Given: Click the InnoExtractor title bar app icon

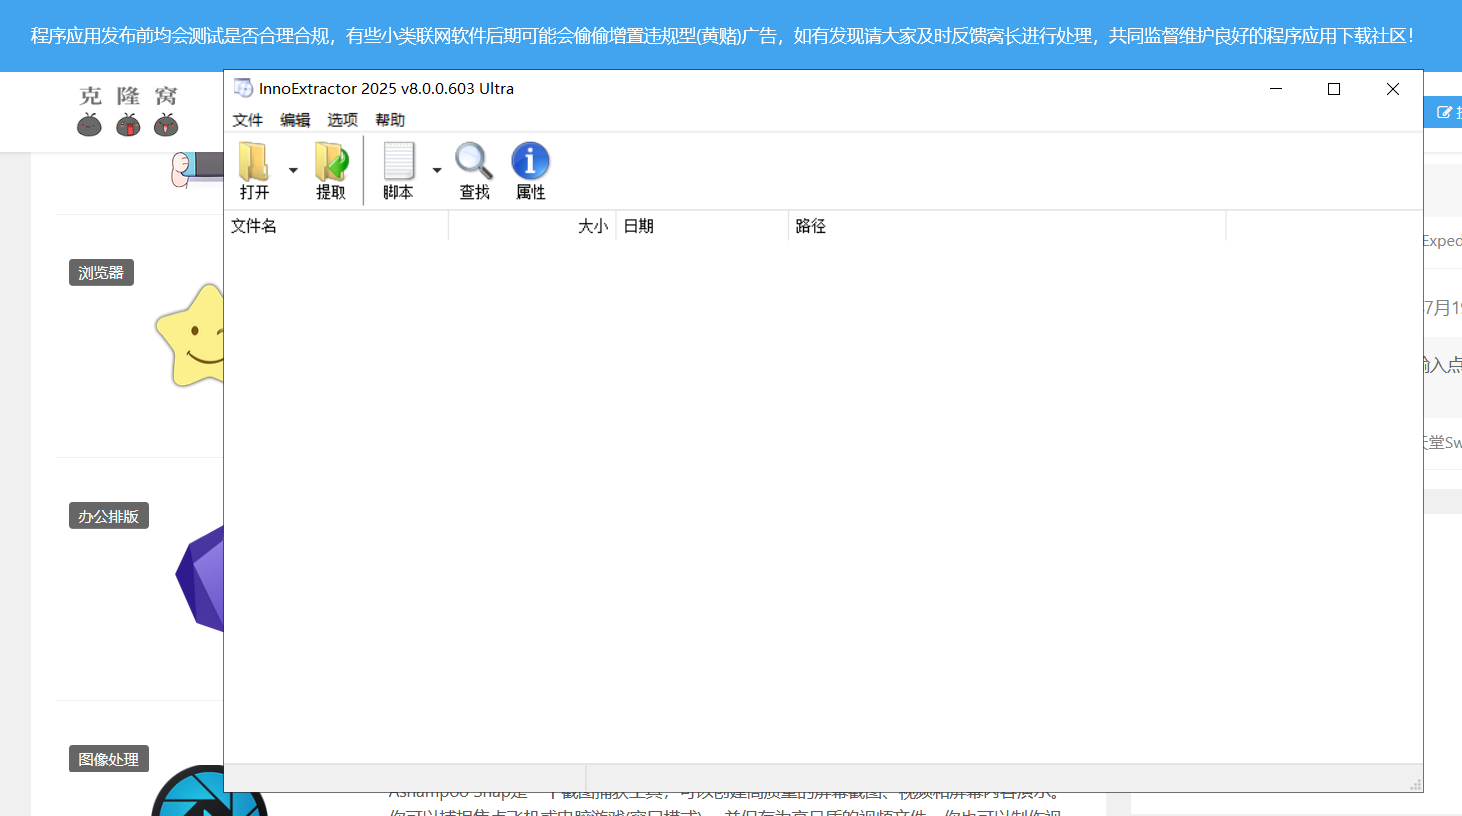Looking at the screenshot, I should pos(243,88).
